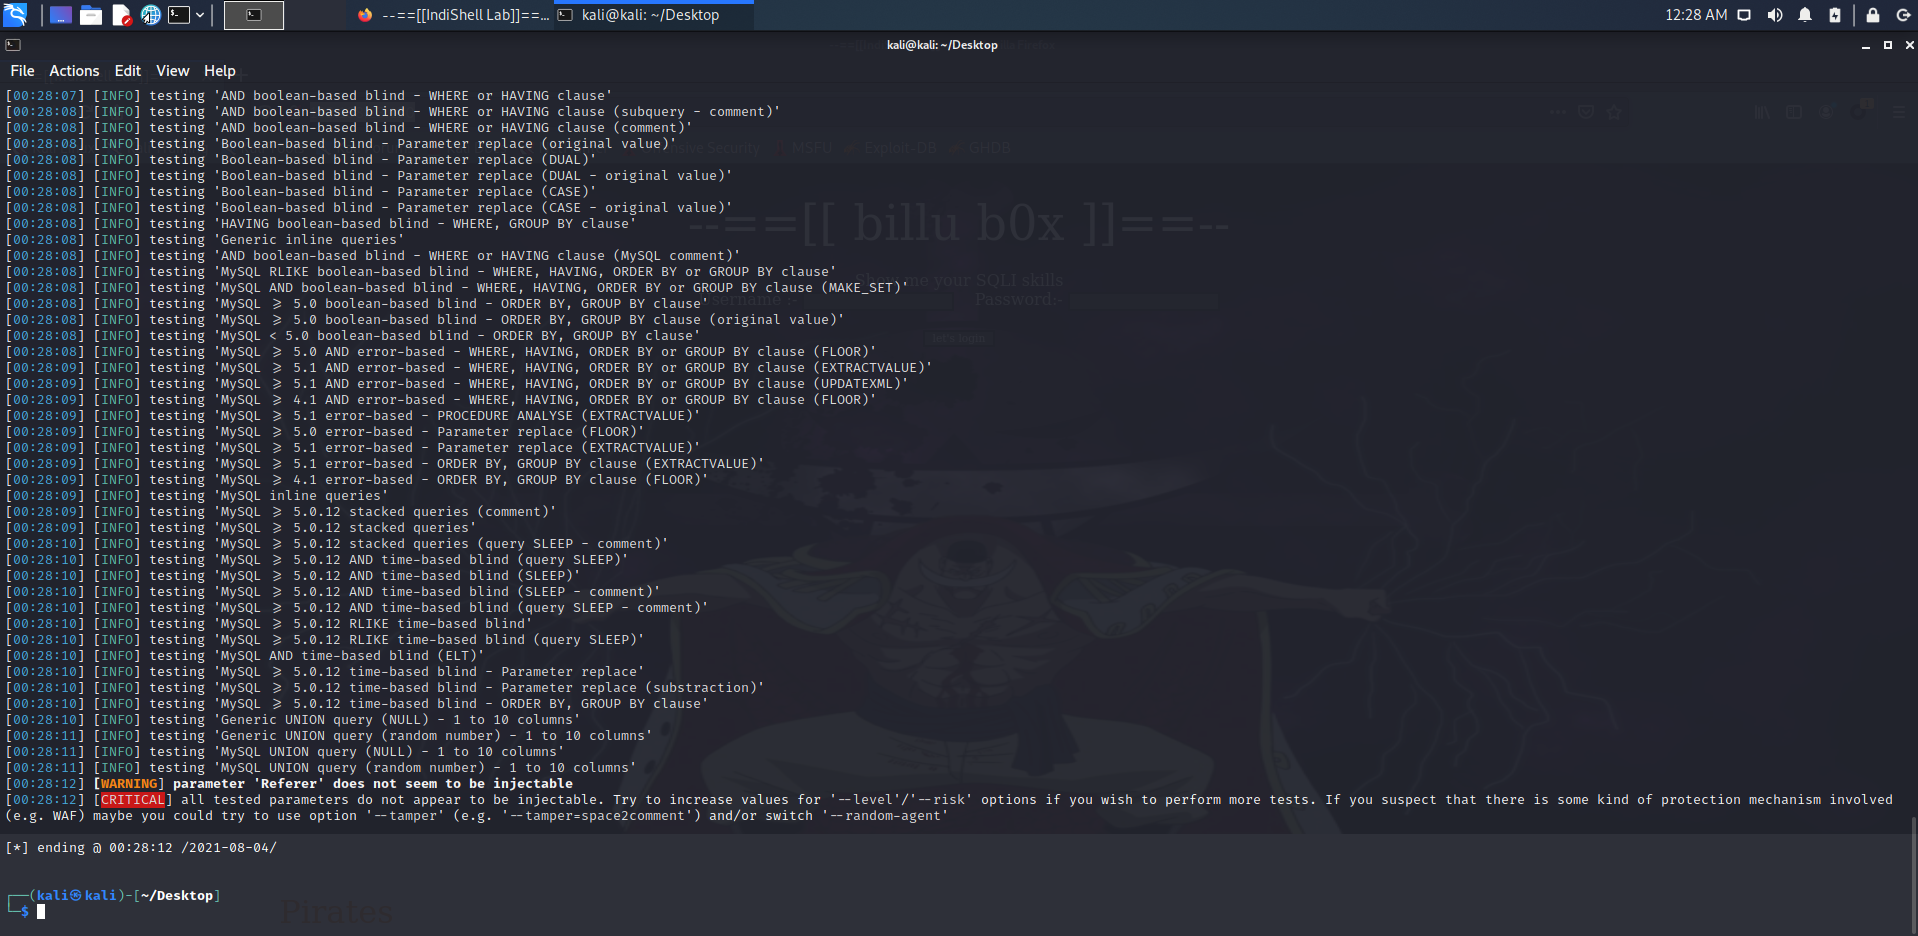Open the clock showing 12:28 AM
This screenshot has width=1918, height=936.
1696,15
